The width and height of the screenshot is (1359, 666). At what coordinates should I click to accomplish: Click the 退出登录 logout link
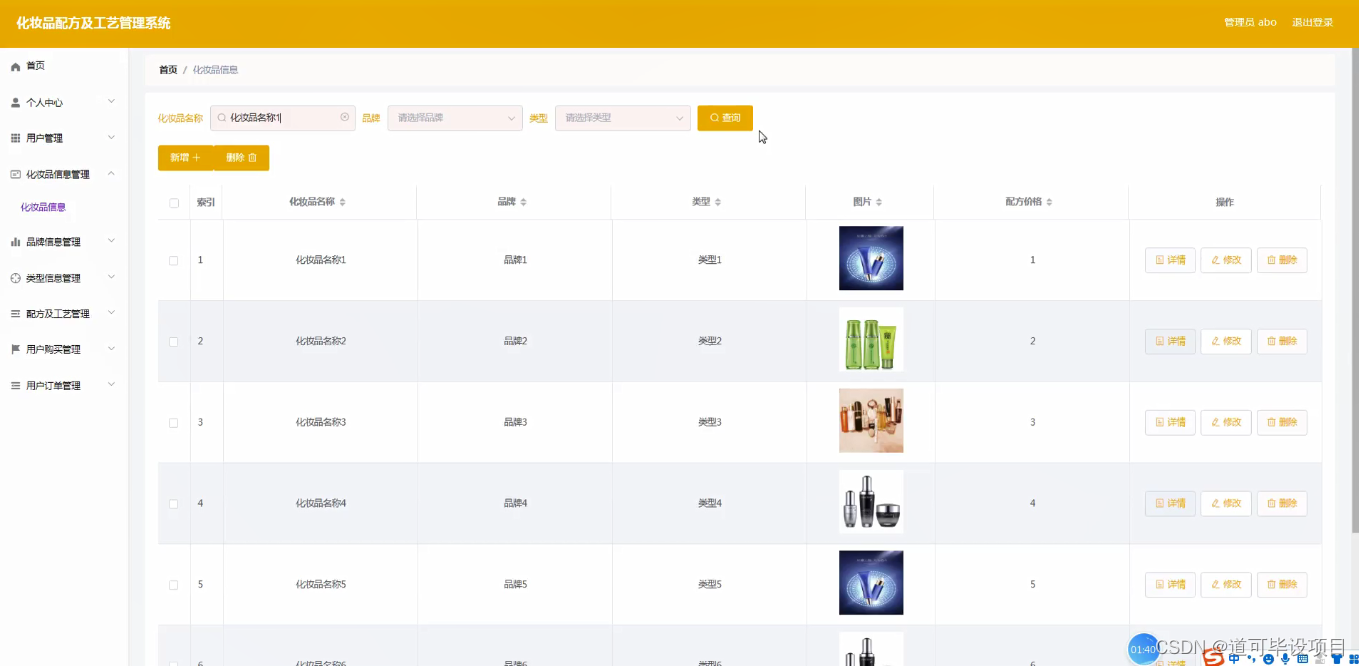1312,22
